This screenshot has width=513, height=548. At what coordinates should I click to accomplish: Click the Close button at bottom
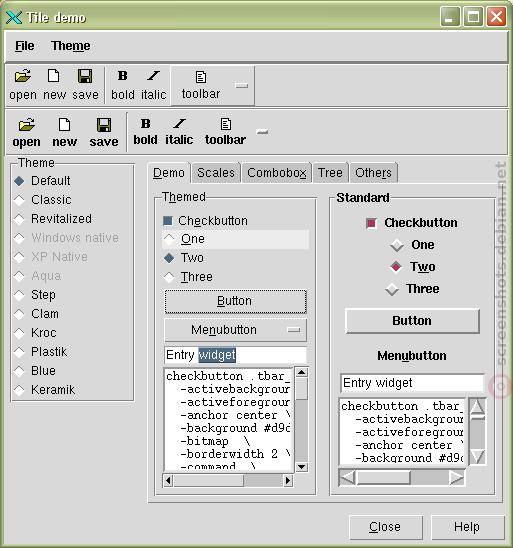[385, 527]
